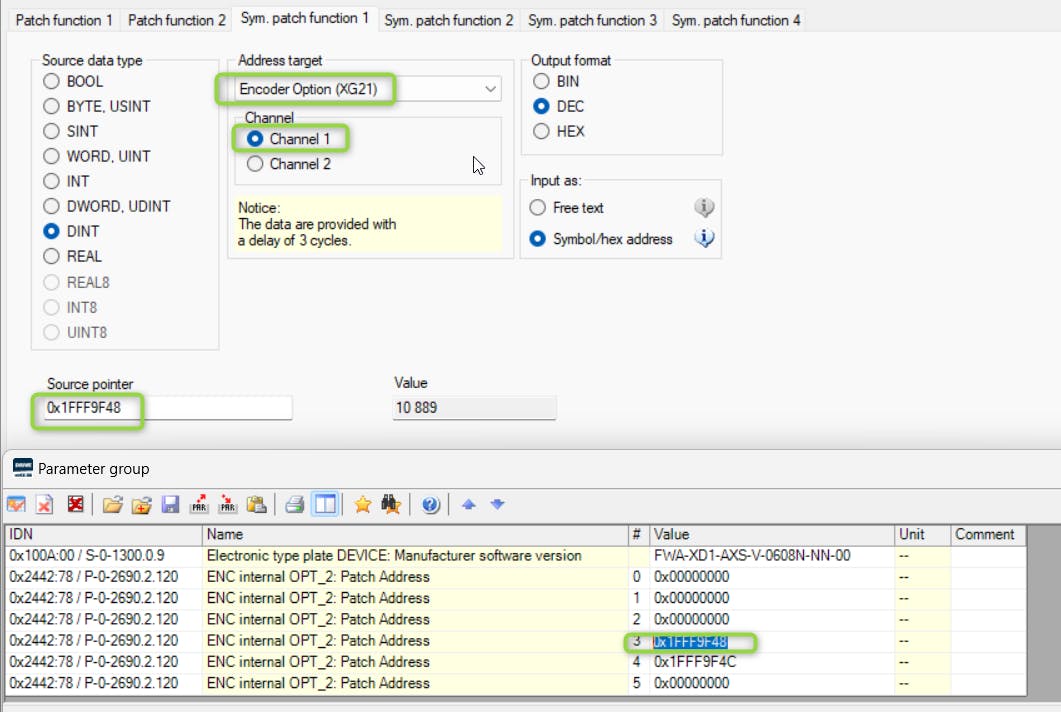Click info icon beside Symbol/hex address
Image resolution: width=1061 pixels, height=712 pixels.
[704, 239]
